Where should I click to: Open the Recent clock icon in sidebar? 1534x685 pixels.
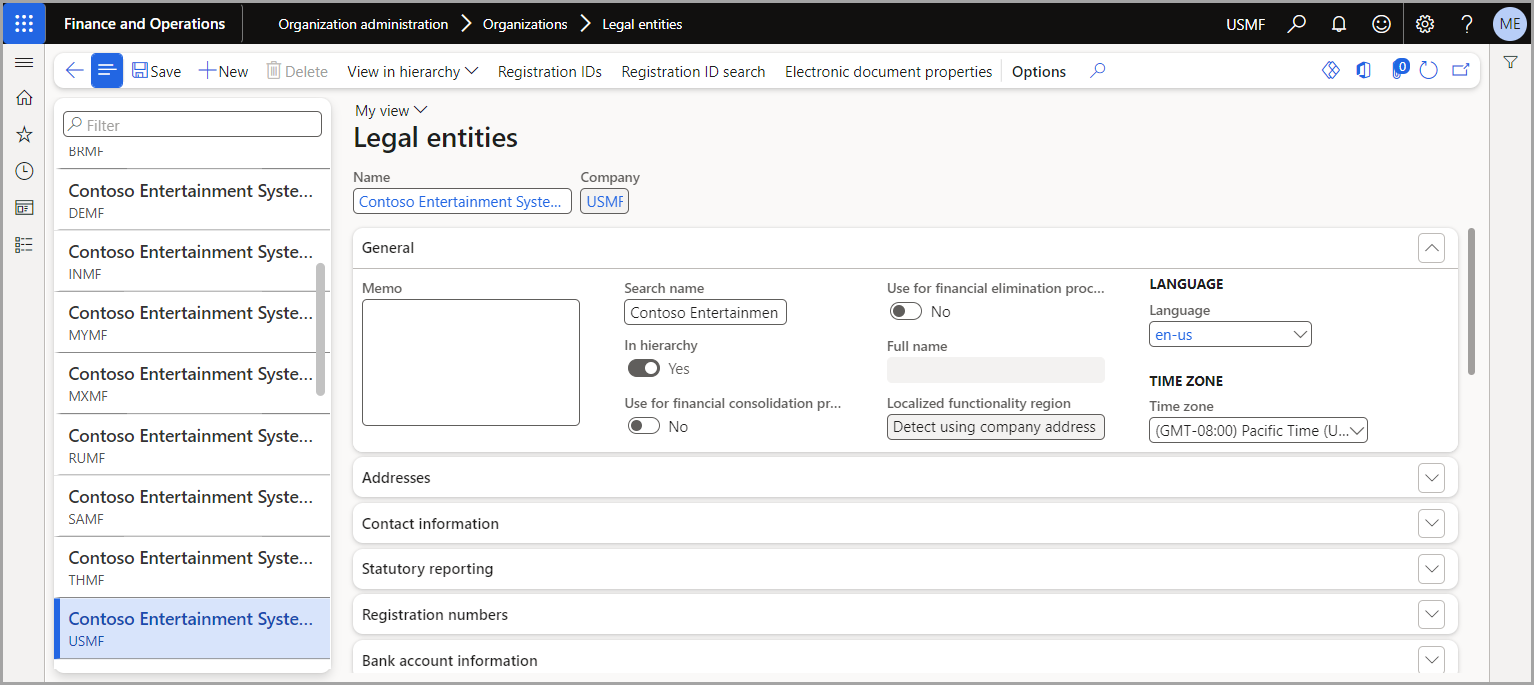24,171
